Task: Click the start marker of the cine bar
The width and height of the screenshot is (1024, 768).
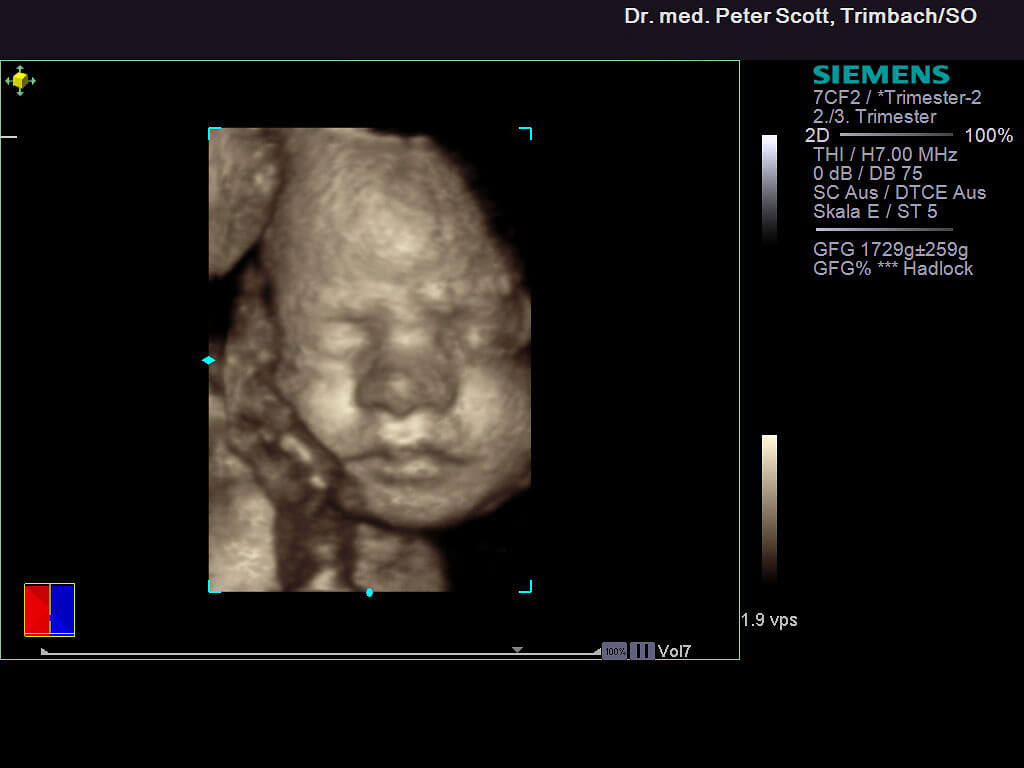Action: click(x=44, y=651)
